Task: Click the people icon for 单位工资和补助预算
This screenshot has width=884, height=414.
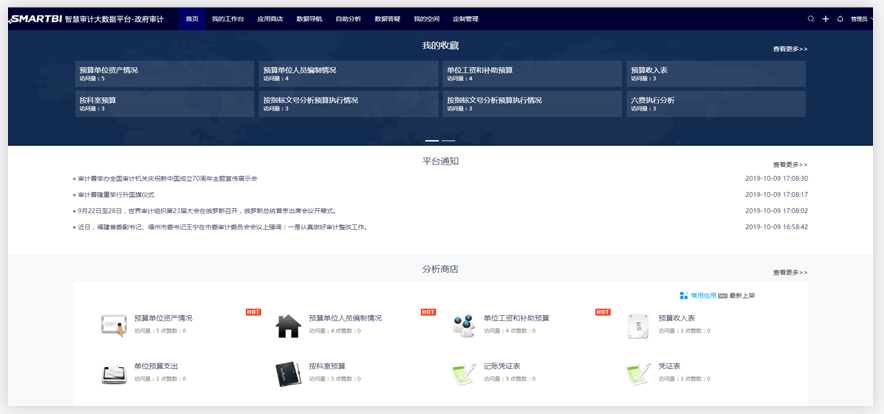Action: click(462, 325)
